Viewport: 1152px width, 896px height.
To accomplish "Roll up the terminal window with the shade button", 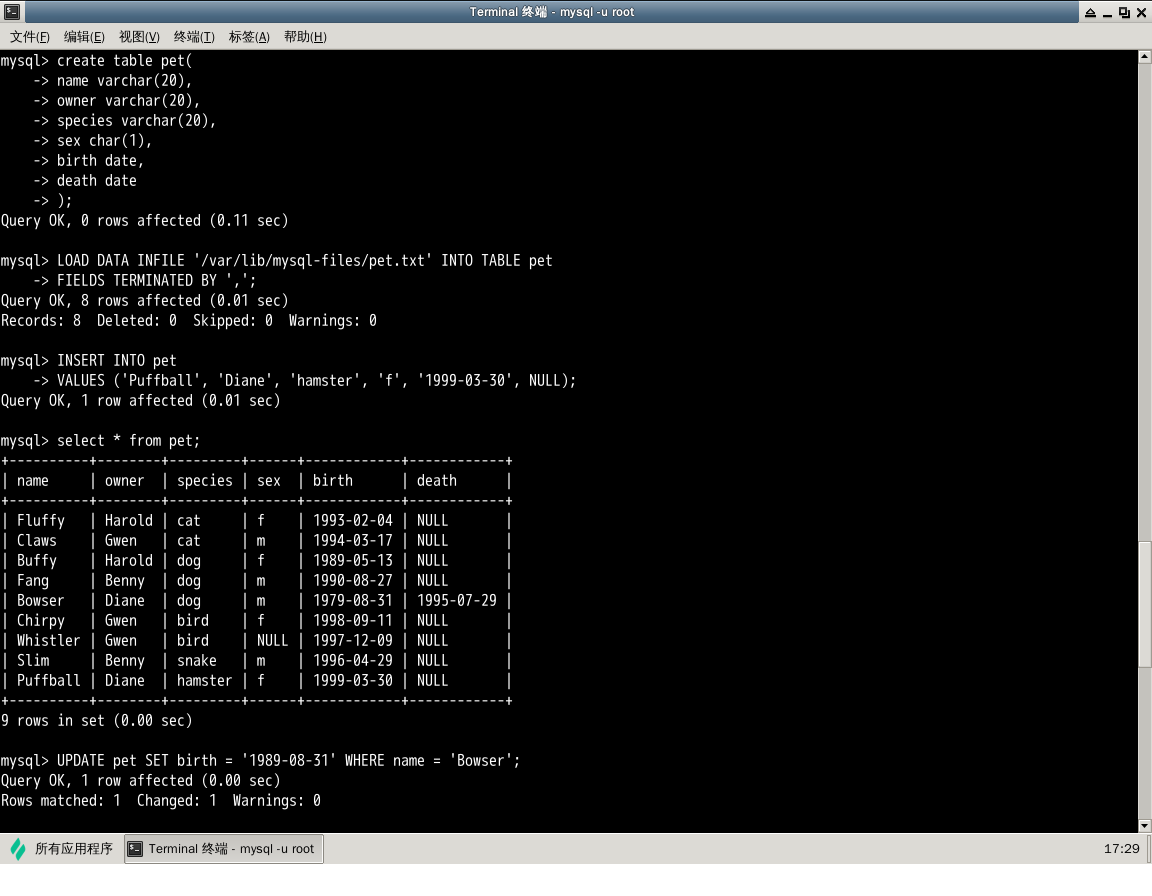I will tap(1089, 12).
